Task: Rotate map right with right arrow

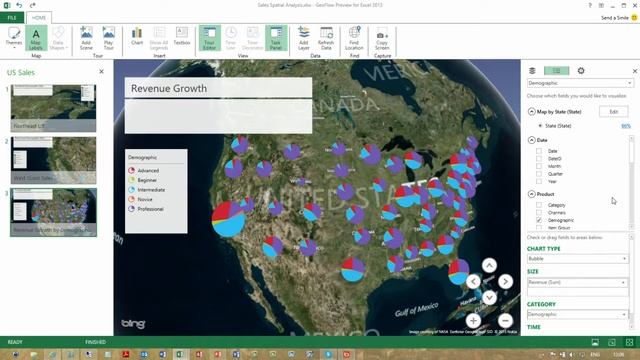Action: tap(505, 281)
